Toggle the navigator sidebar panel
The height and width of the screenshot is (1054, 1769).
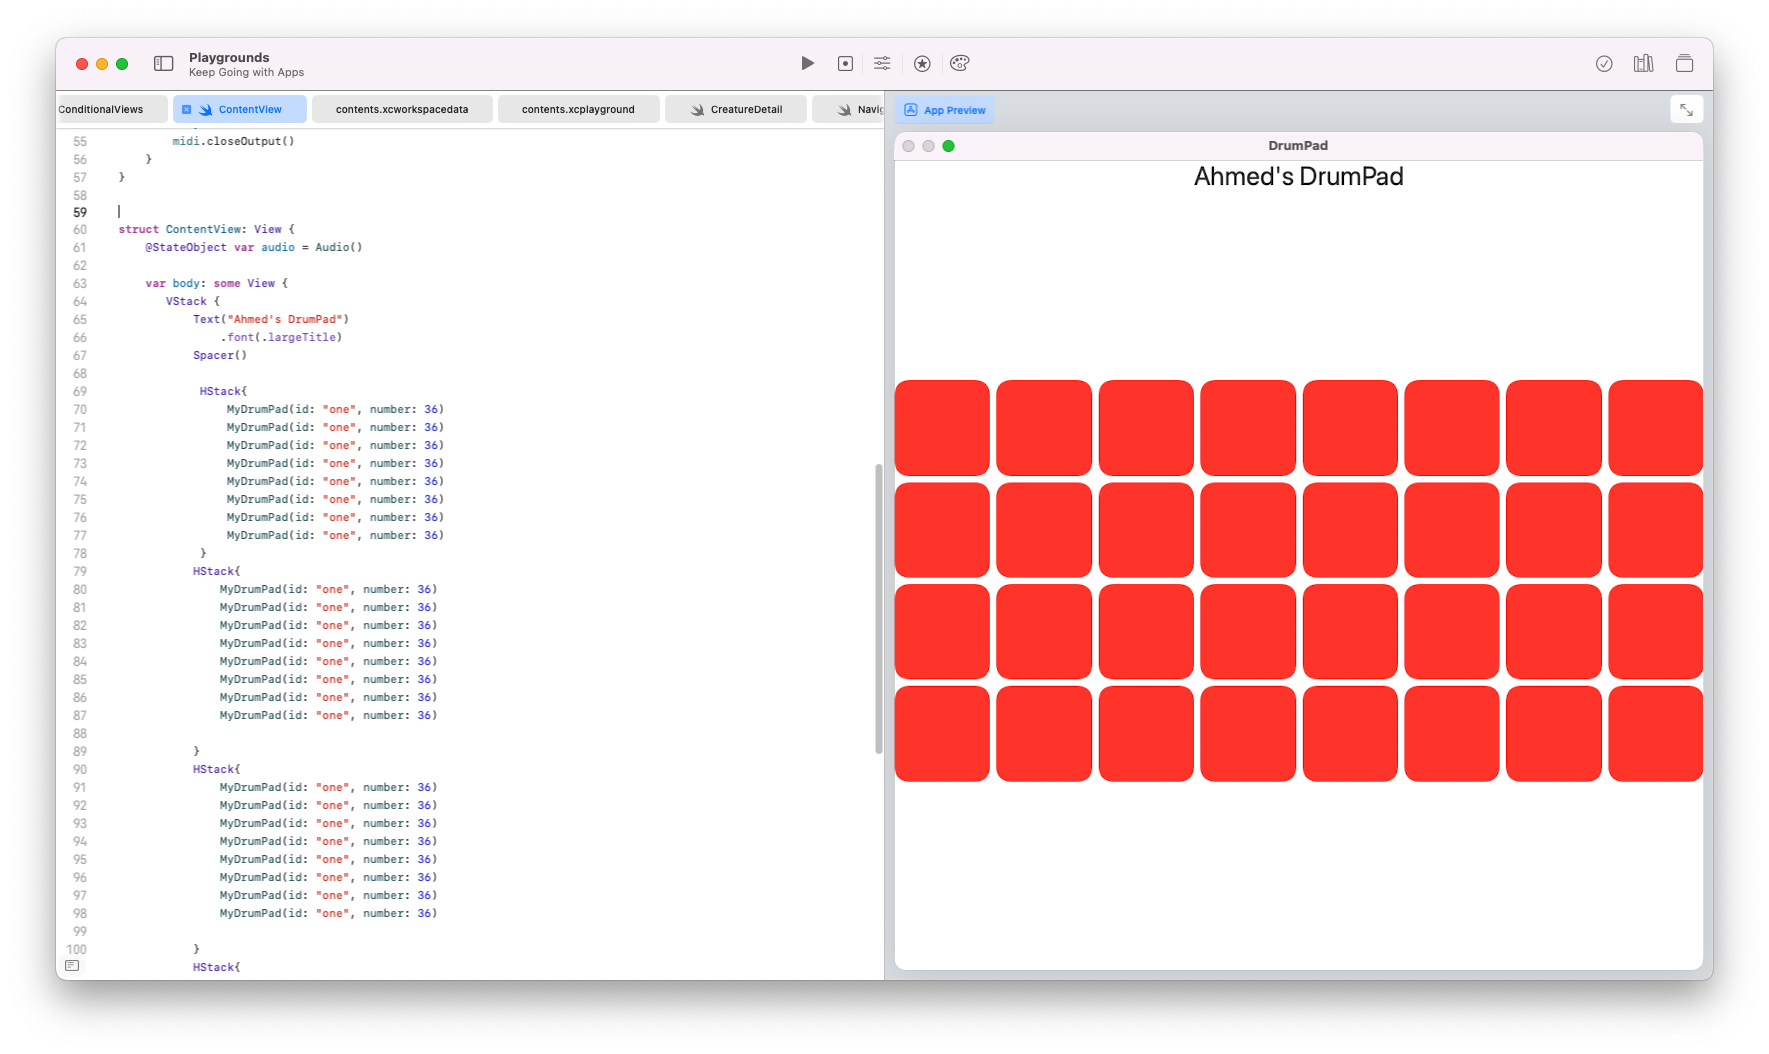[x=162, y=63]
